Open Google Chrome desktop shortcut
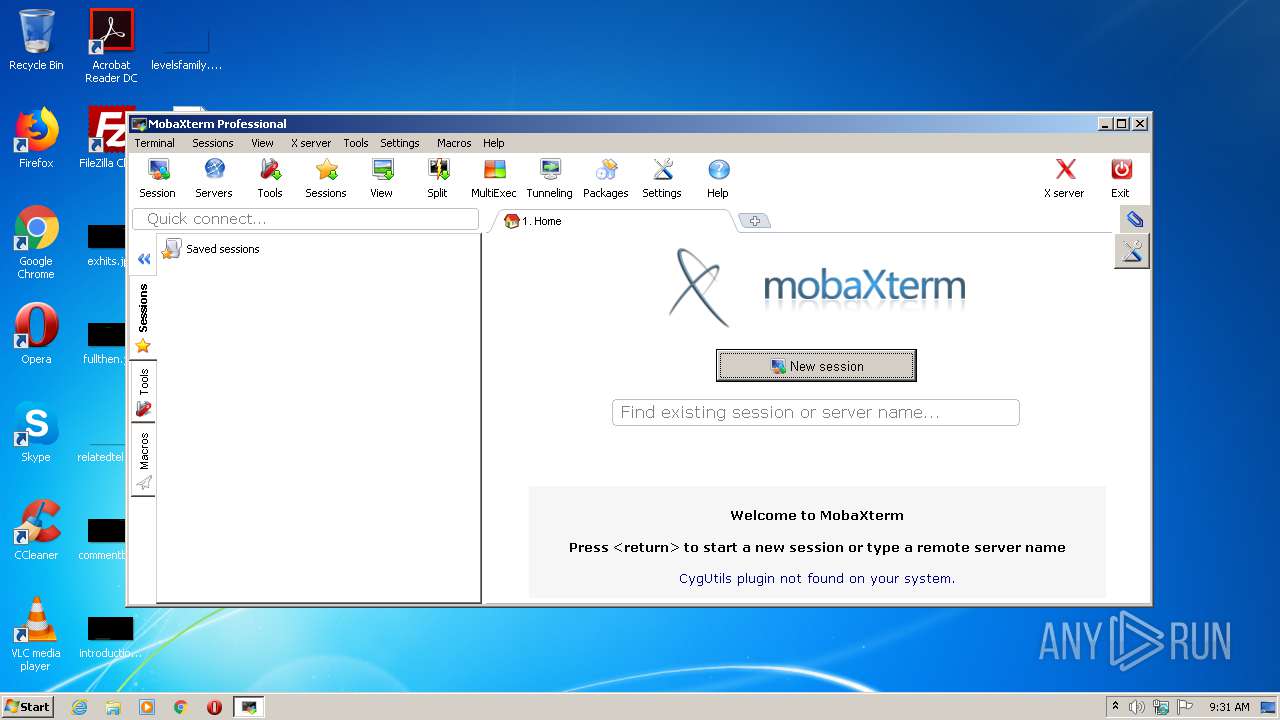The height and width of the screenshot is (720, 1280). pyautogui.click(x=36, y=243)
